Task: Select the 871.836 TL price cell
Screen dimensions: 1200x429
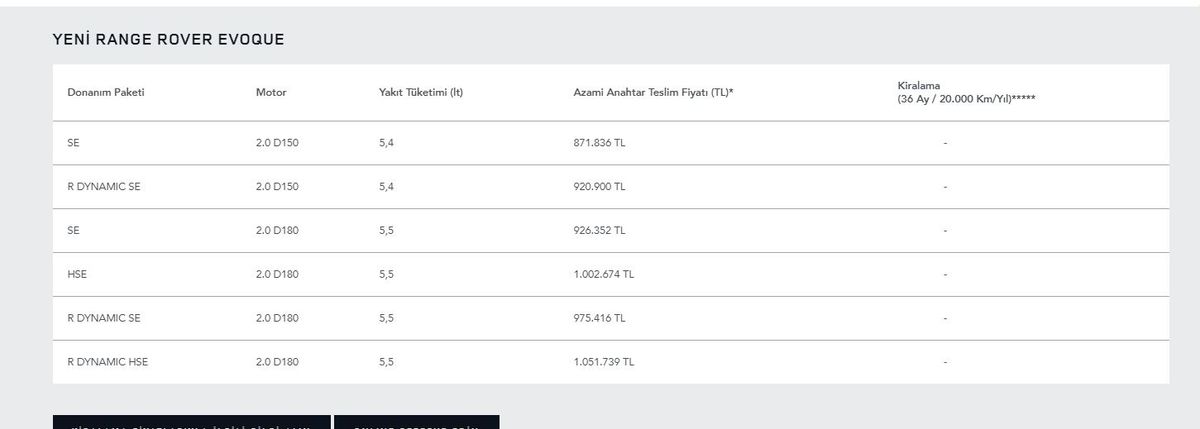Action: tap(599, 143)
